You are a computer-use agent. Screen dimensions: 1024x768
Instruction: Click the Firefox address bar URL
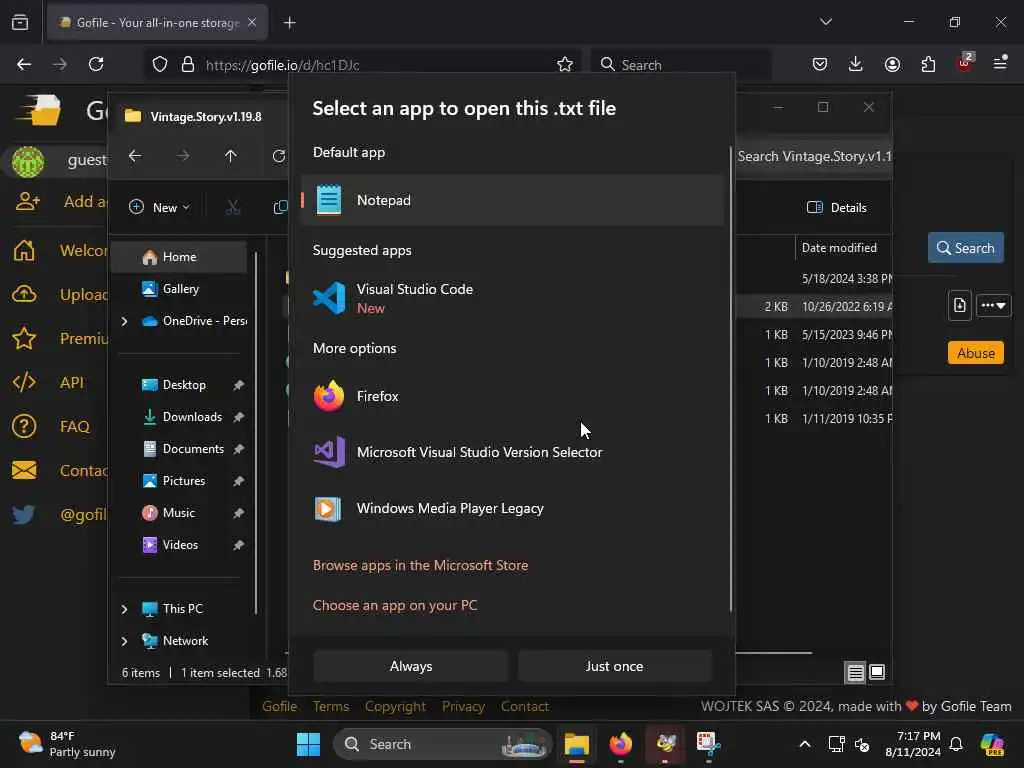(x=283, y=65)
